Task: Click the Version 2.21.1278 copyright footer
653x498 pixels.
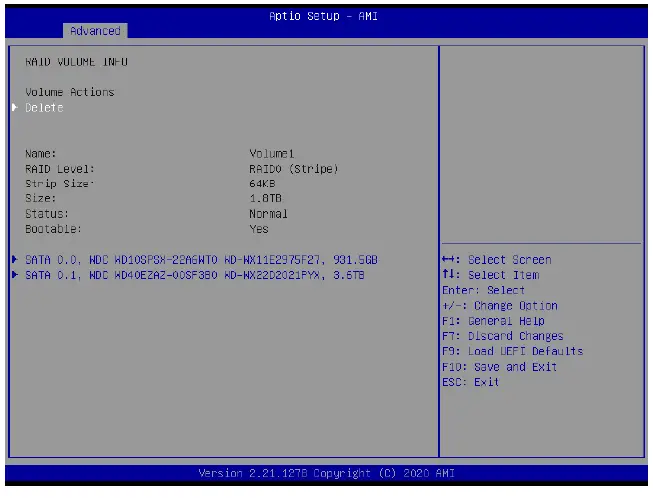Action: (x=326, y=473)
